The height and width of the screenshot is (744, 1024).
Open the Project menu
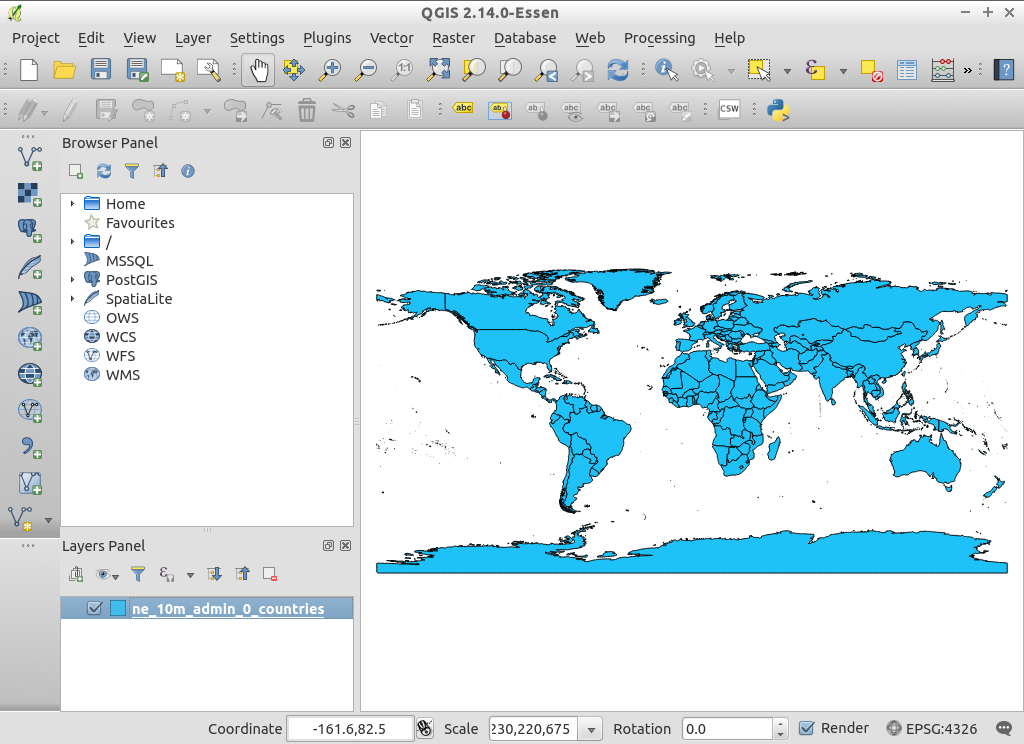coord(35,38)
